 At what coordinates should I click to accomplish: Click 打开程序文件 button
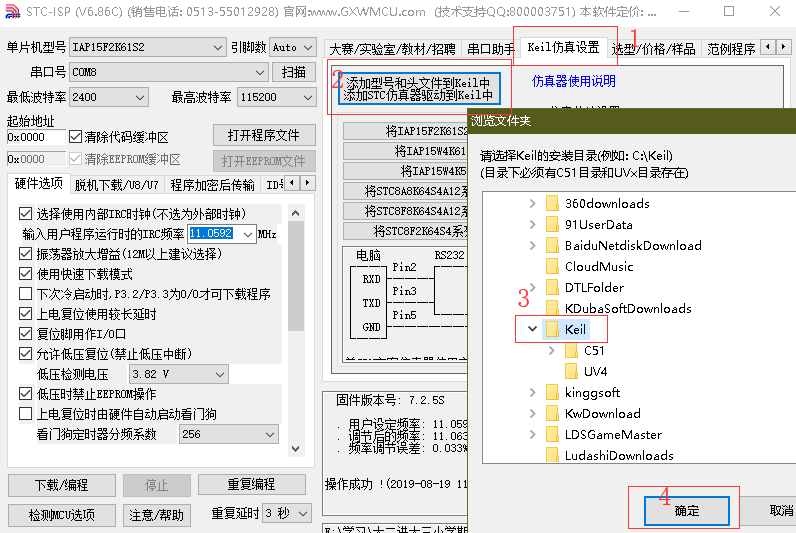[x=264, y=136]
